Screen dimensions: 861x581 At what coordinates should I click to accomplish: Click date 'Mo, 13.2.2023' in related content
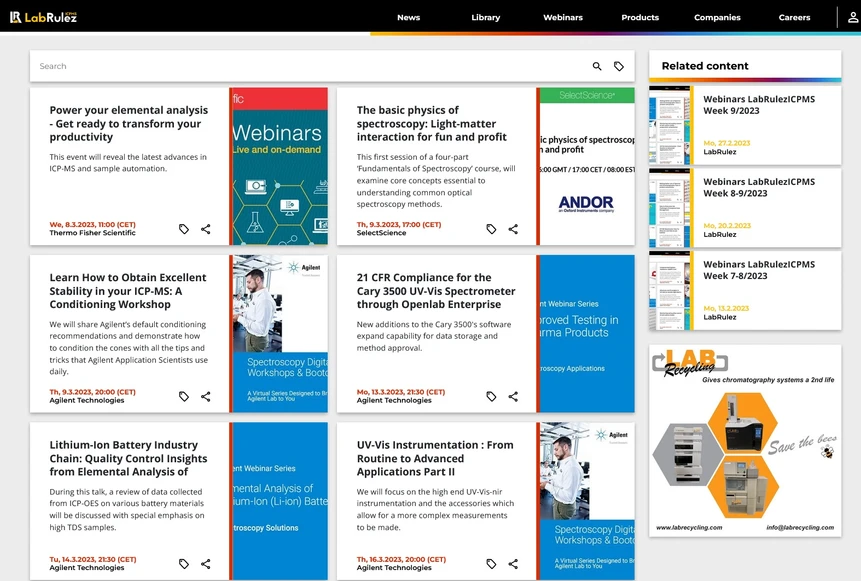(x=726, y=309)
